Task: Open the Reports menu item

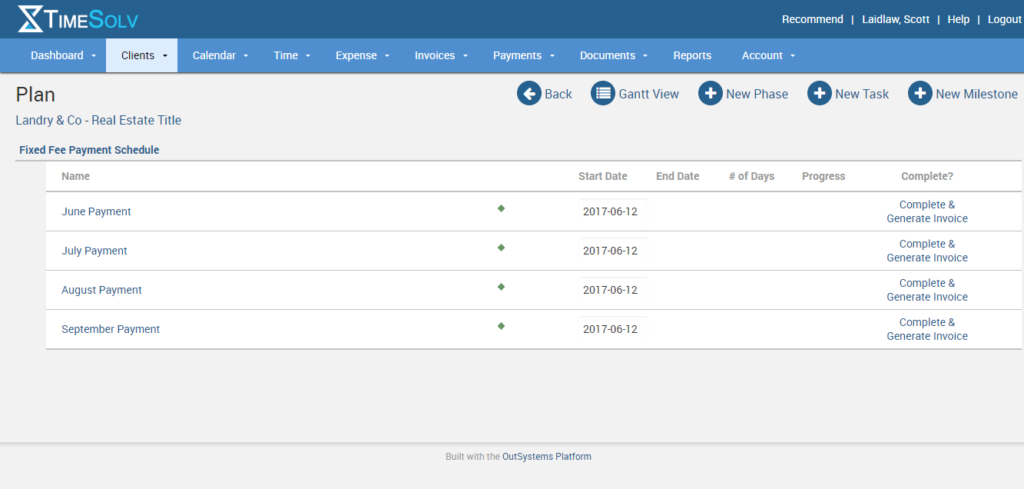Action: coord(692,56)
